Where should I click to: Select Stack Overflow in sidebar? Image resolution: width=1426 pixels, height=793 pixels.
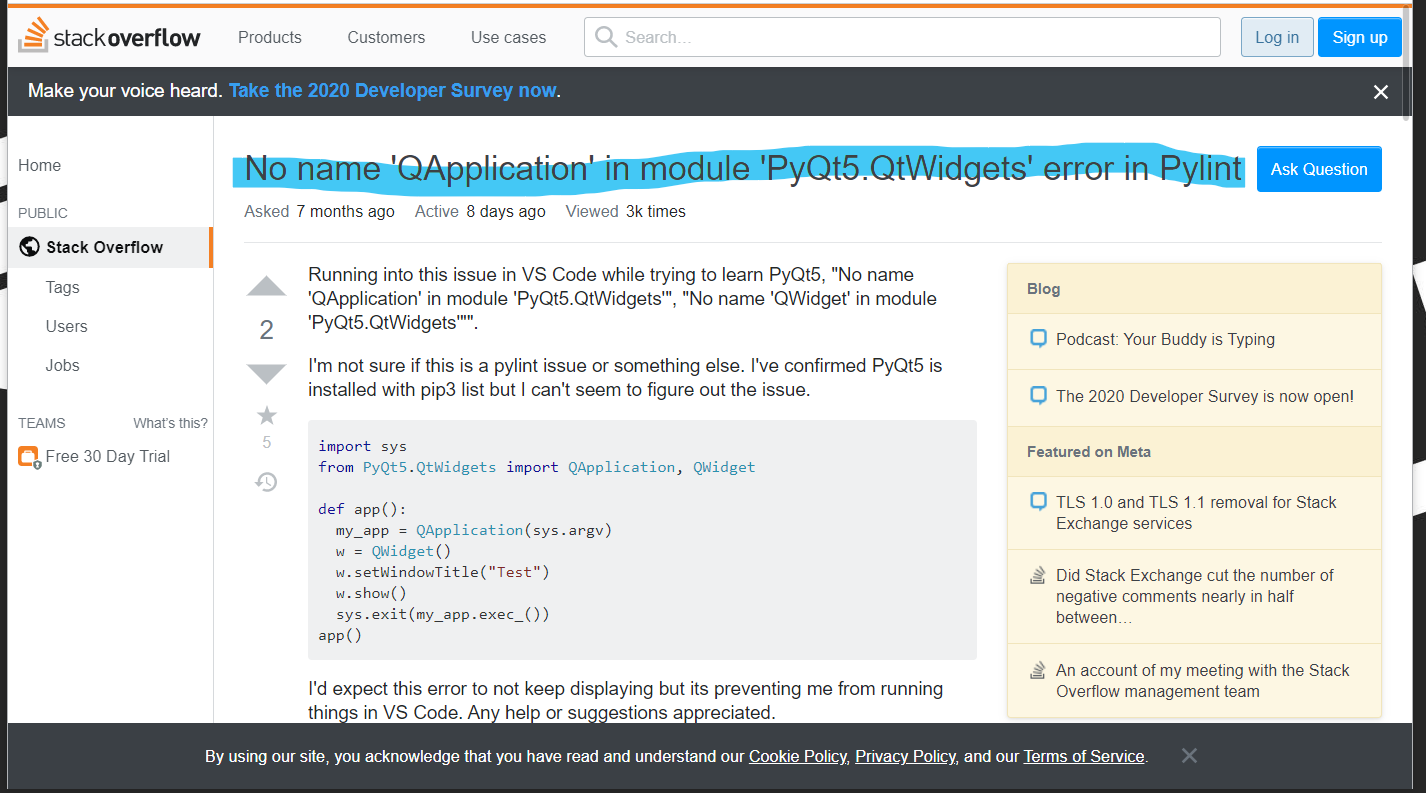coord(110,247)
